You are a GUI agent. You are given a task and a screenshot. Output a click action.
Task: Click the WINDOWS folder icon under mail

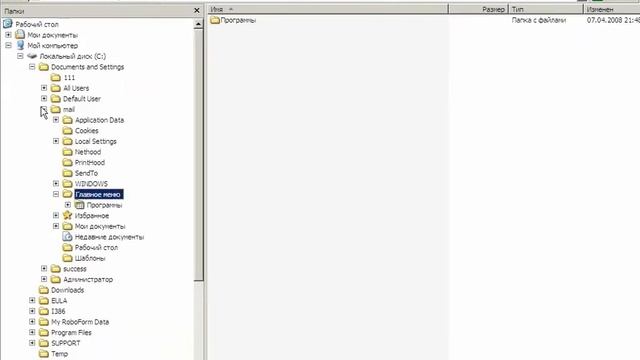68,184
